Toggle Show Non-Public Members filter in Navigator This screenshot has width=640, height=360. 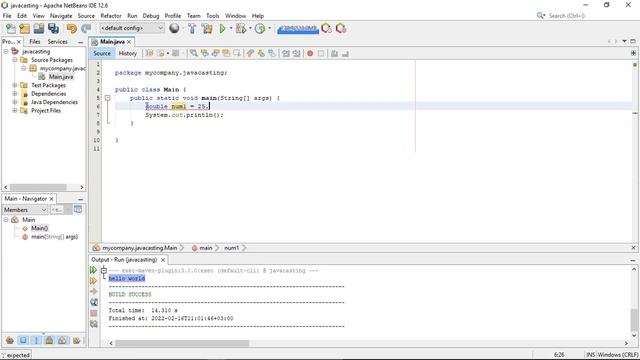(x=49, y=340)
